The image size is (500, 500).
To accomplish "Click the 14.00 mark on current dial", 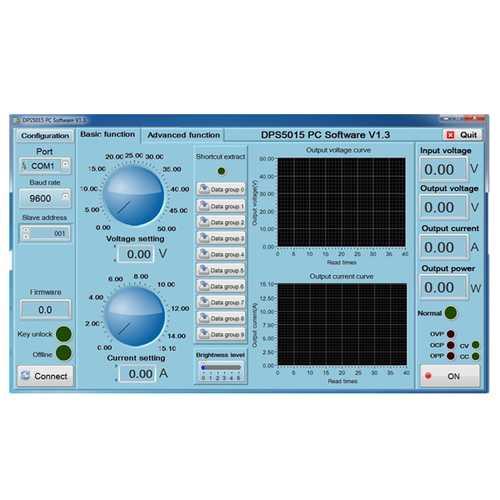I will (x=177, y=336).
